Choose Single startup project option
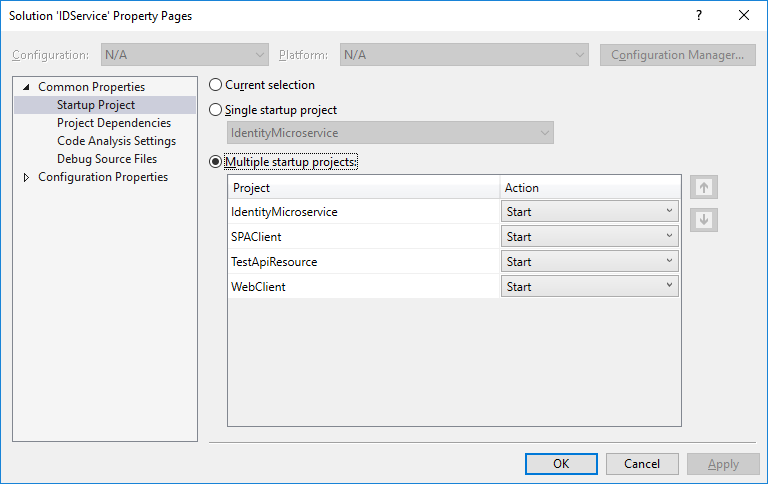Image resolution: width=768 pixels, height=484 pixels. pos(215,110)
